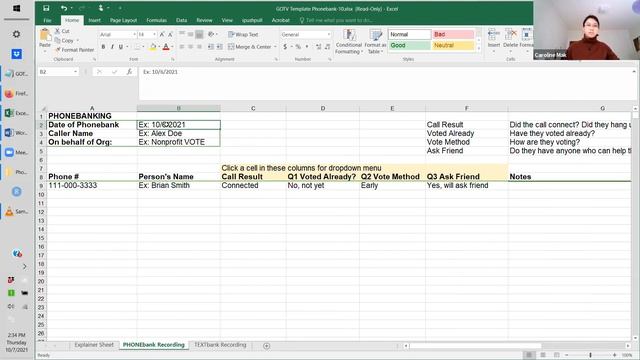Click the Zoom in plus button
The image size is (640, 360).
point(615,355)
